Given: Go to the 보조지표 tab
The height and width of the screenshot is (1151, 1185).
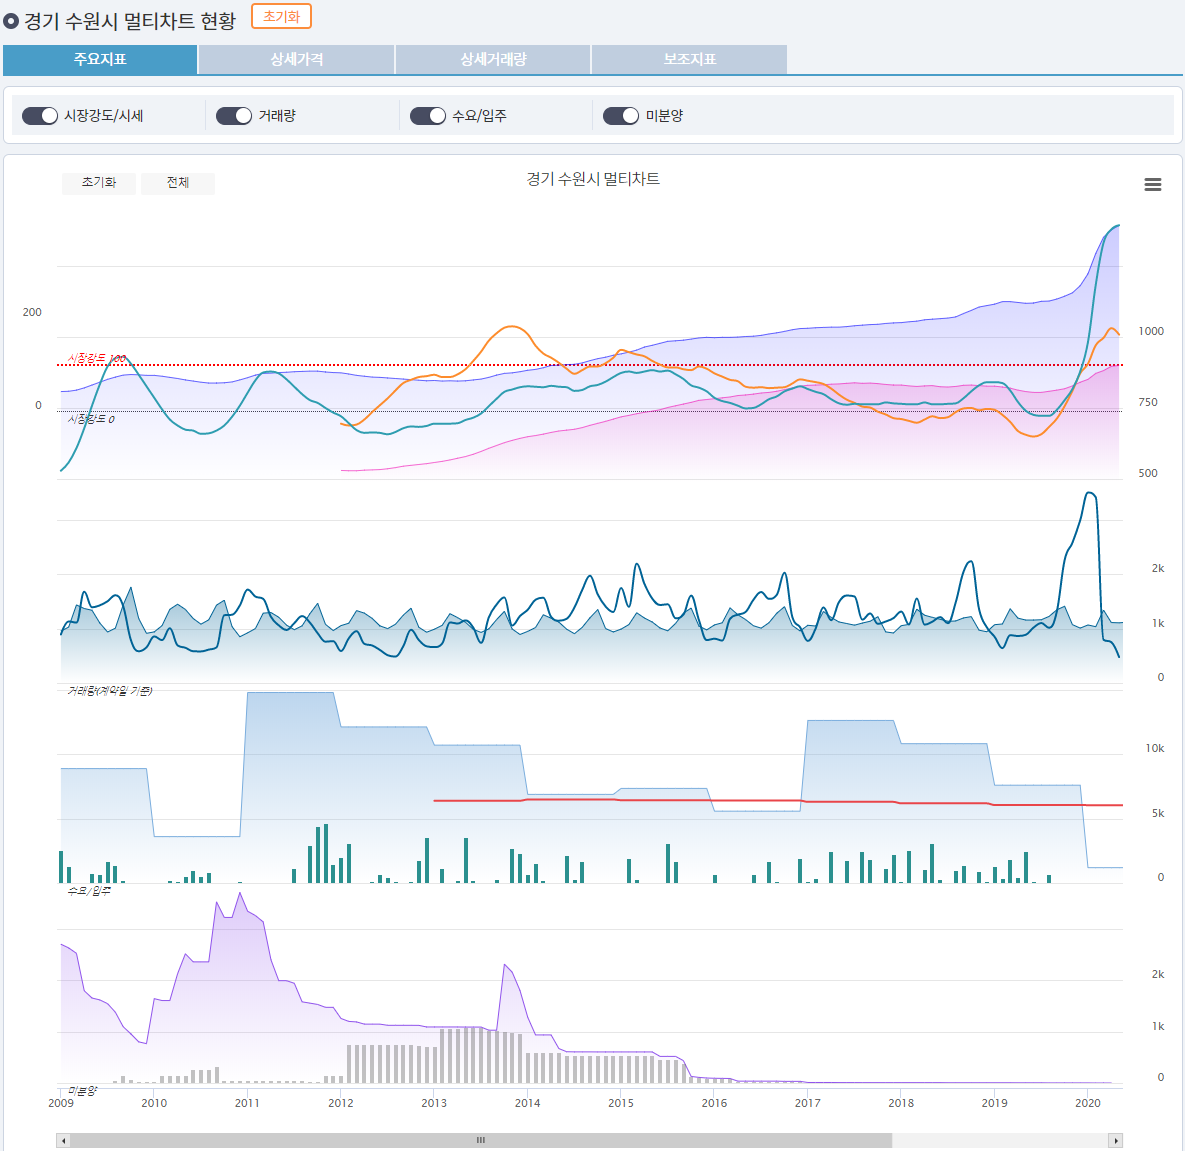Looking at the screenshot, I should [690, 60].
